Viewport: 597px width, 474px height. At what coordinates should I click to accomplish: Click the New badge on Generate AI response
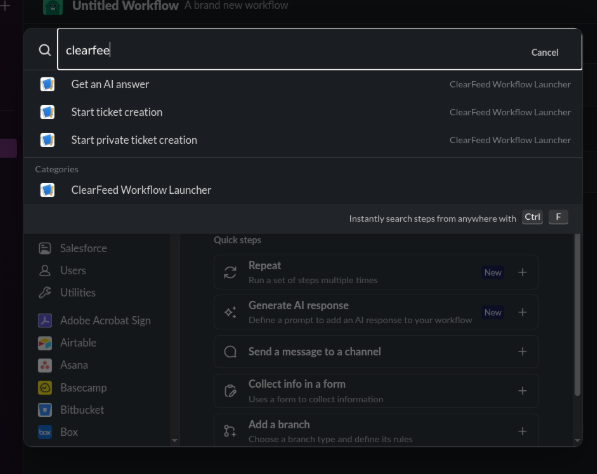point(493,313)
